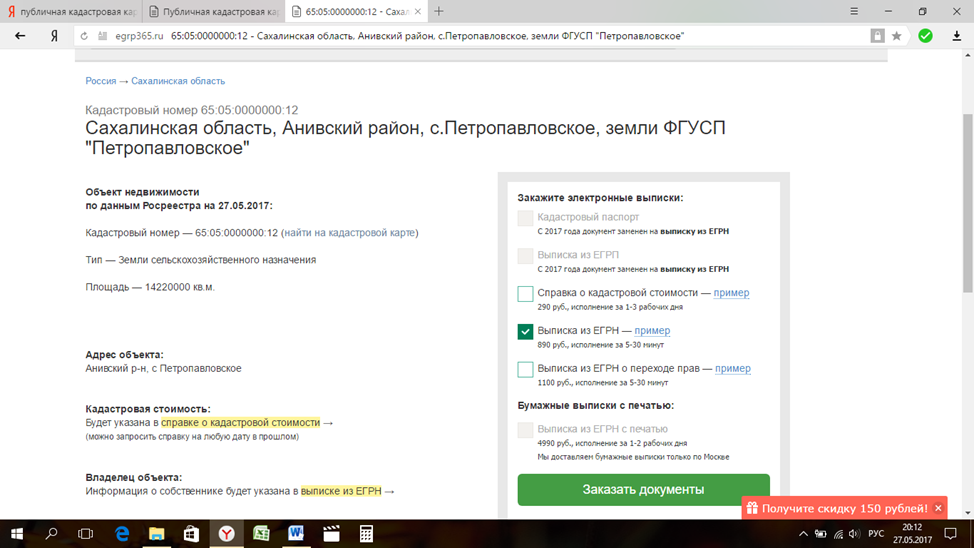
Task: Click the green Protect checkmark icon
Action: [926, 36]
